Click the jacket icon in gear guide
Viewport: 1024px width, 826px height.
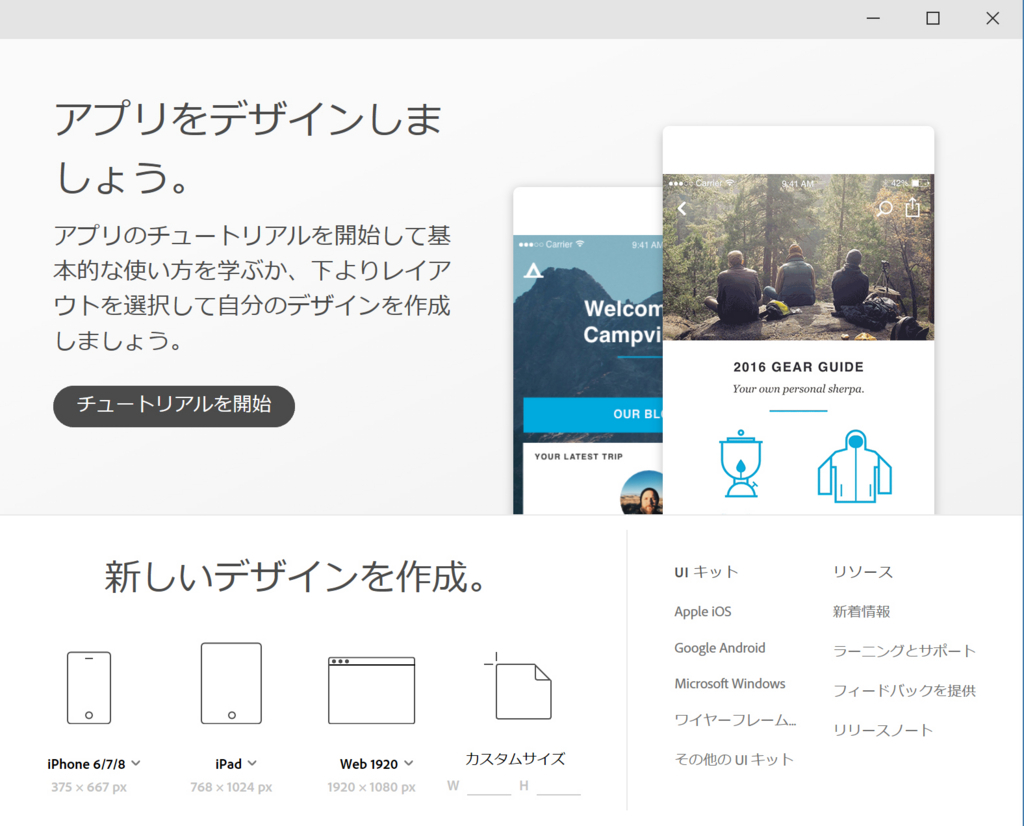[855, 466]
